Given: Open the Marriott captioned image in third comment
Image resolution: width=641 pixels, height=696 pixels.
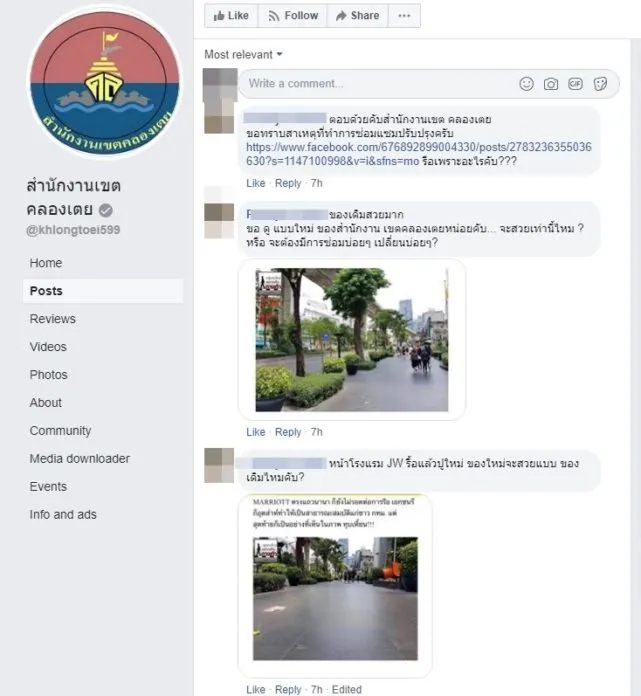Looking at the screenshot, I should pyautogui.click(x=335, y=585).
